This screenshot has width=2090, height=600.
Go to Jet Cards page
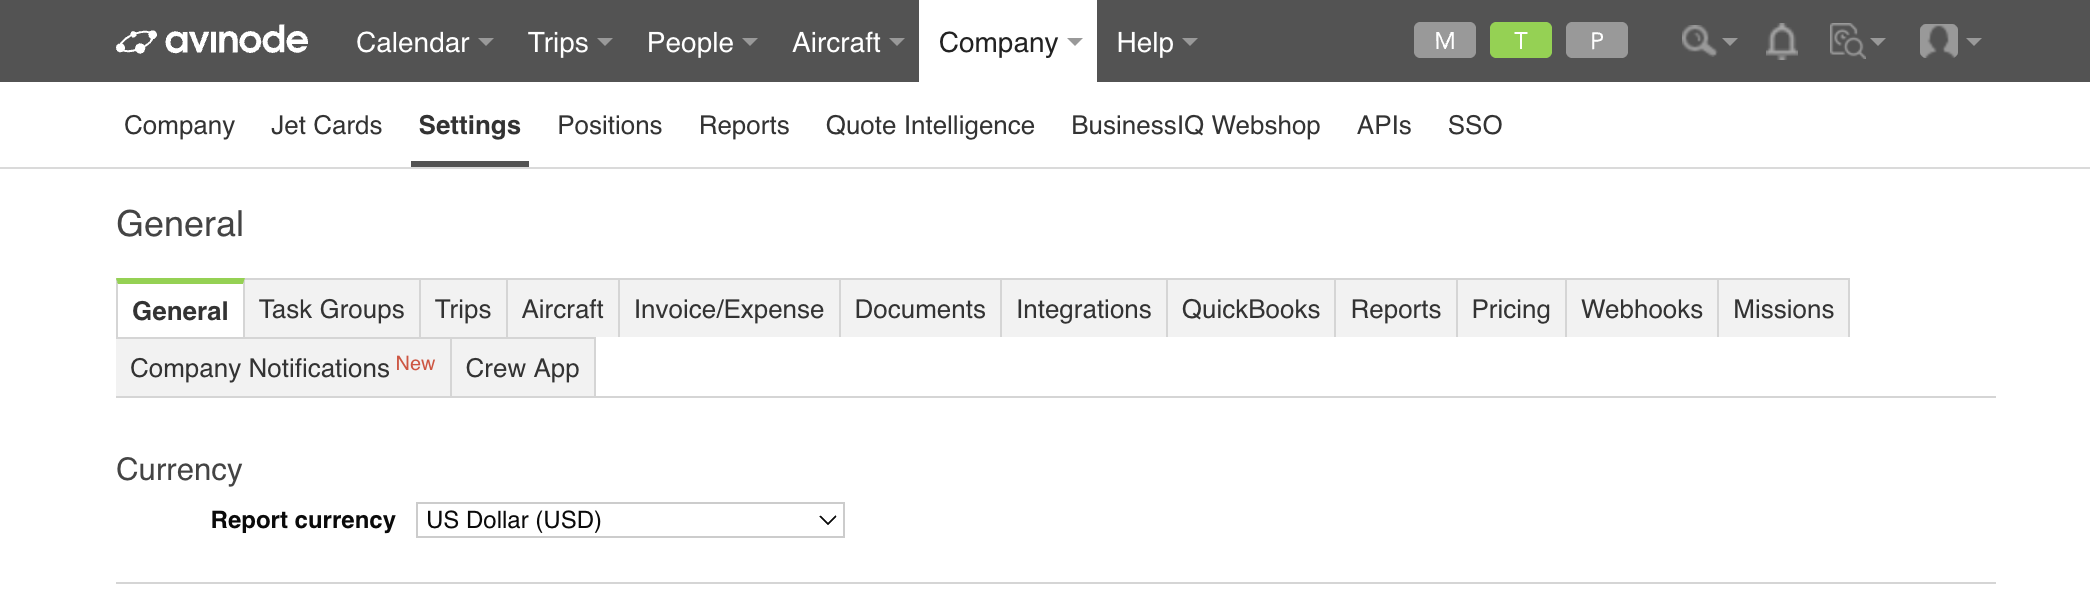[x=326, y=125]
